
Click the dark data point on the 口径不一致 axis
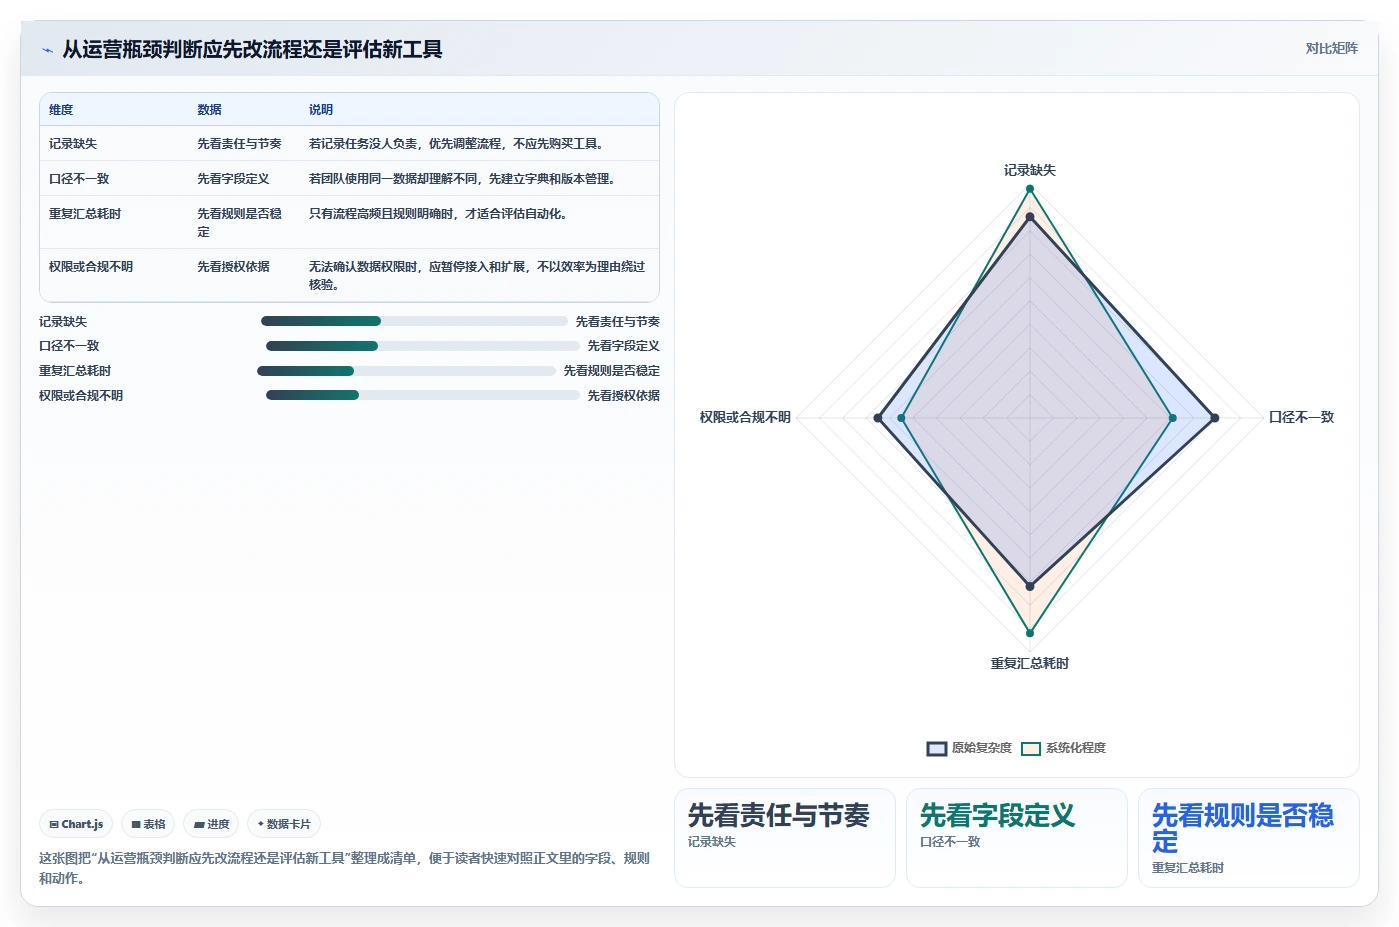coord(1215,418)
